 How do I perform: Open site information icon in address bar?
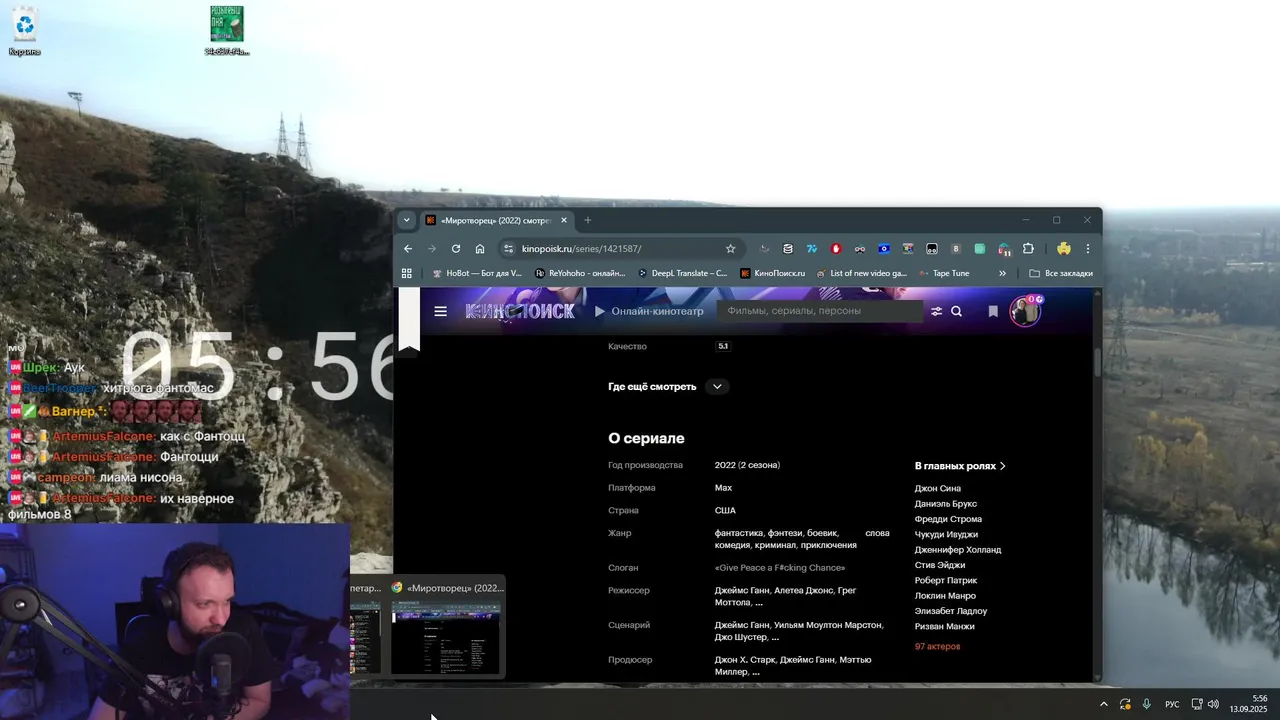[508, 249]
